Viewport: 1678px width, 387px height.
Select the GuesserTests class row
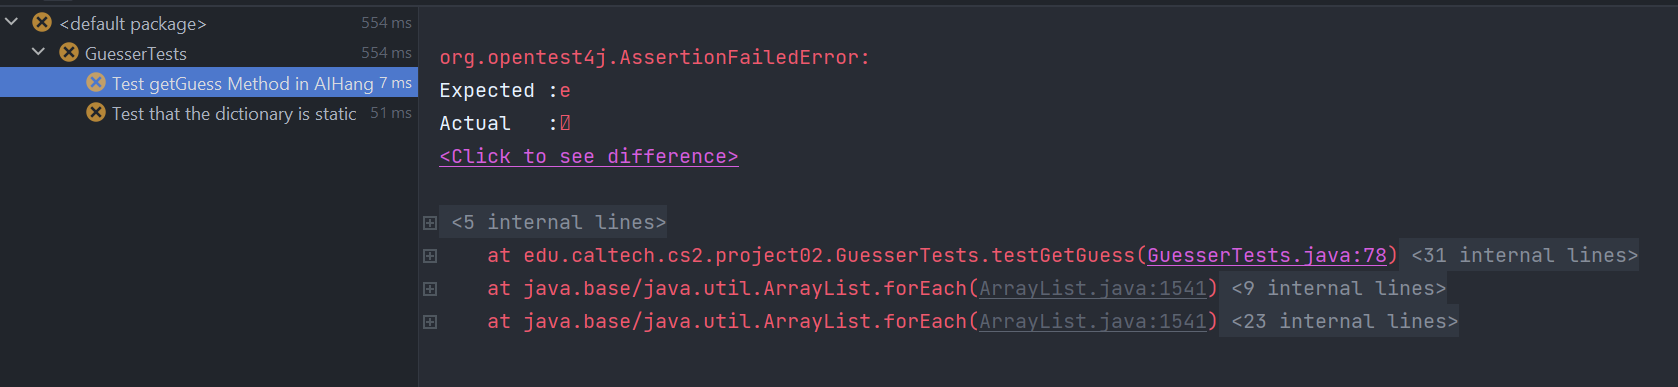[x=208, y=52]
